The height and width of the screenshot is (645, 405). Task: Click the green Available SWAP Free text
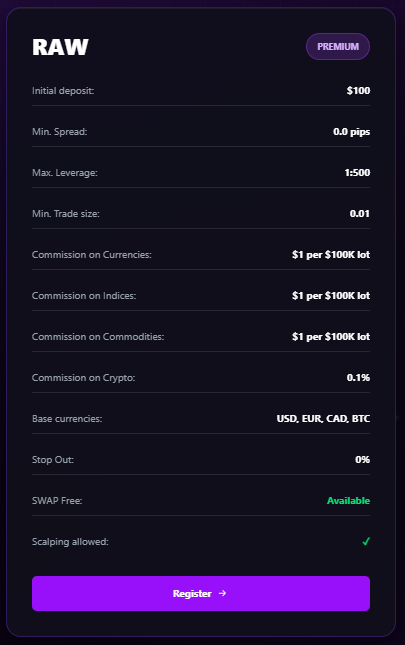click(348, 501)
